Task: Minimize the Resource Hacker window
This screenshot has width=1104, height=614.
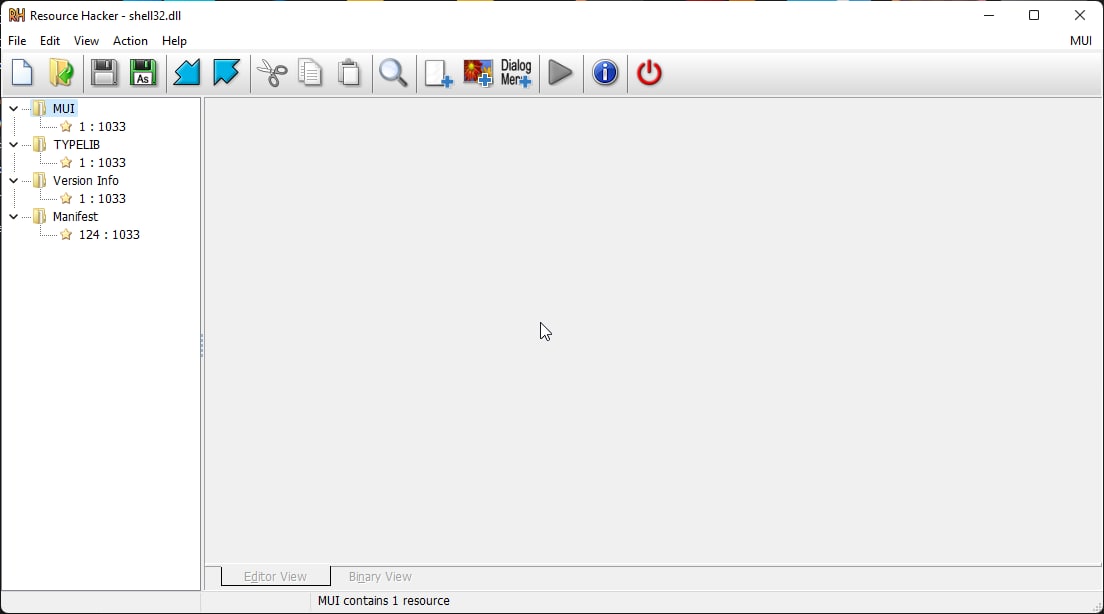Action: (x=989, y=15)
